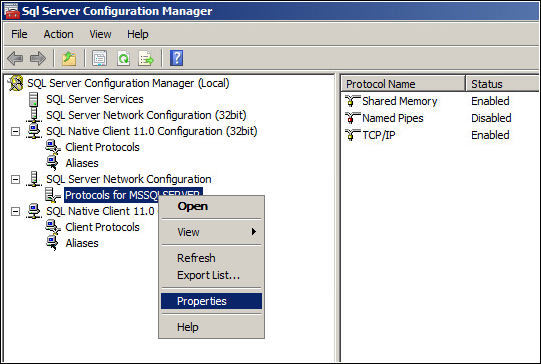Click the blue Help question mark icon
Screen dimensions: 541x364
click(176, 58)
